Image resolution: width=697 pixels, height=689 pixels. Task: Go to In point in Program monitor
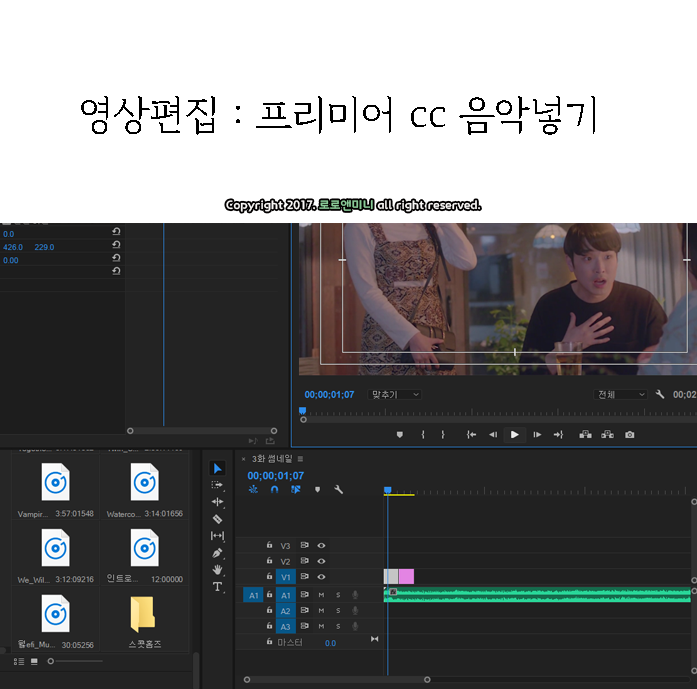471,435
